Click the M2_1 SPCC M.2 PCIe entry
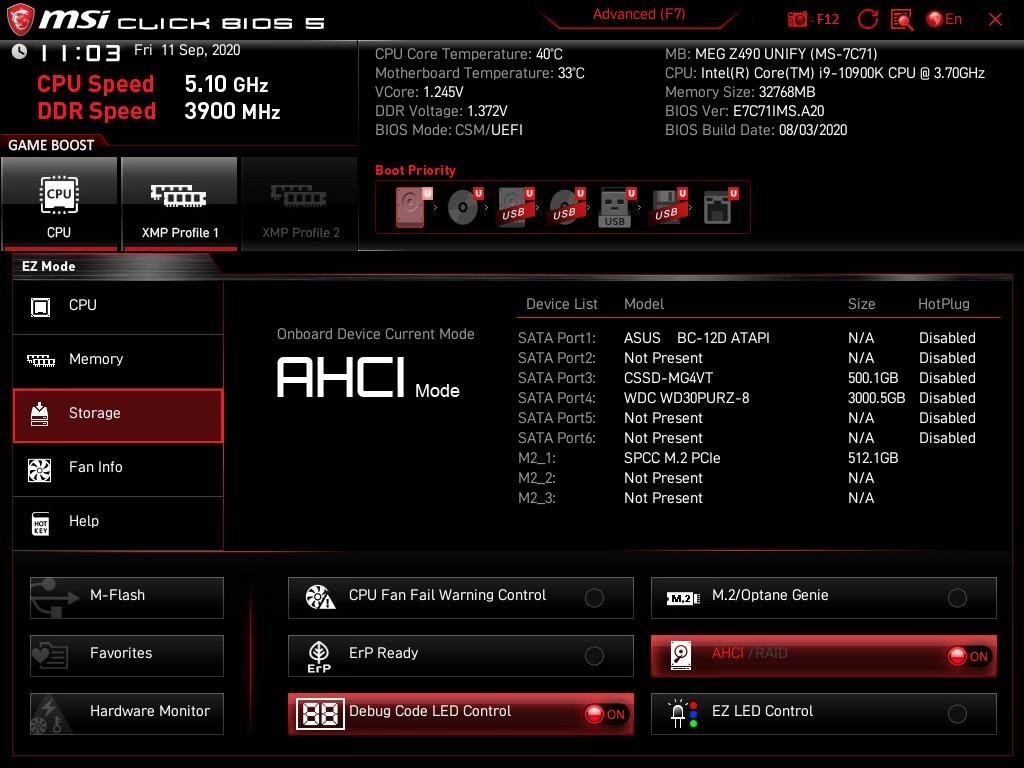 pos(672,458)
